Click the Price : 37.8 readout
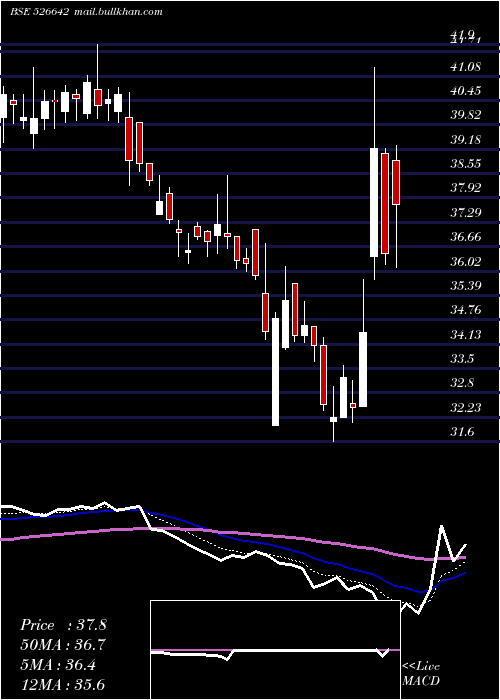Screen dimensions: 500x700 (x=63, y=625)
